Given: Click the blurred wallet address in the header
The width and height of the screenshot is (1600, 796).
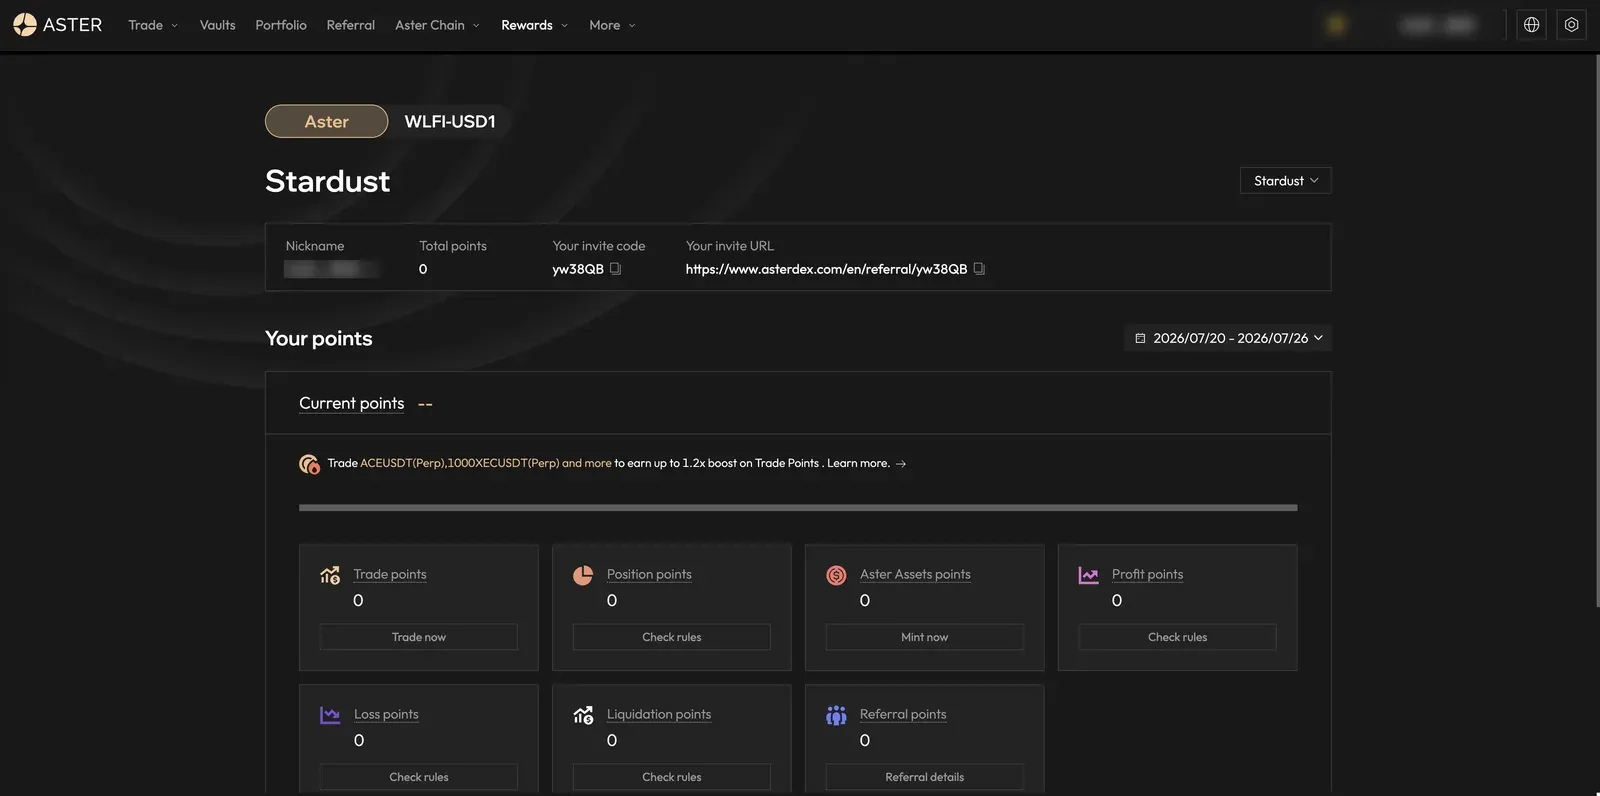Looking at the screenshot, I should (1438, 25).
